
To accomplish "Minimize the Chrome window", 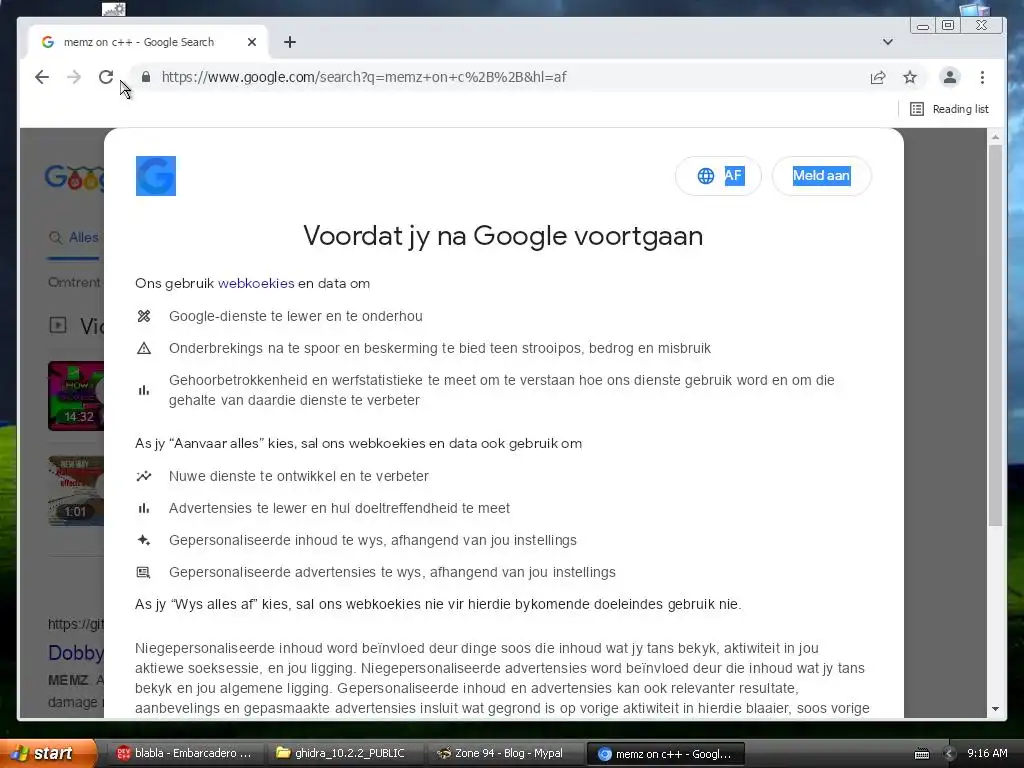I will 923,25.
